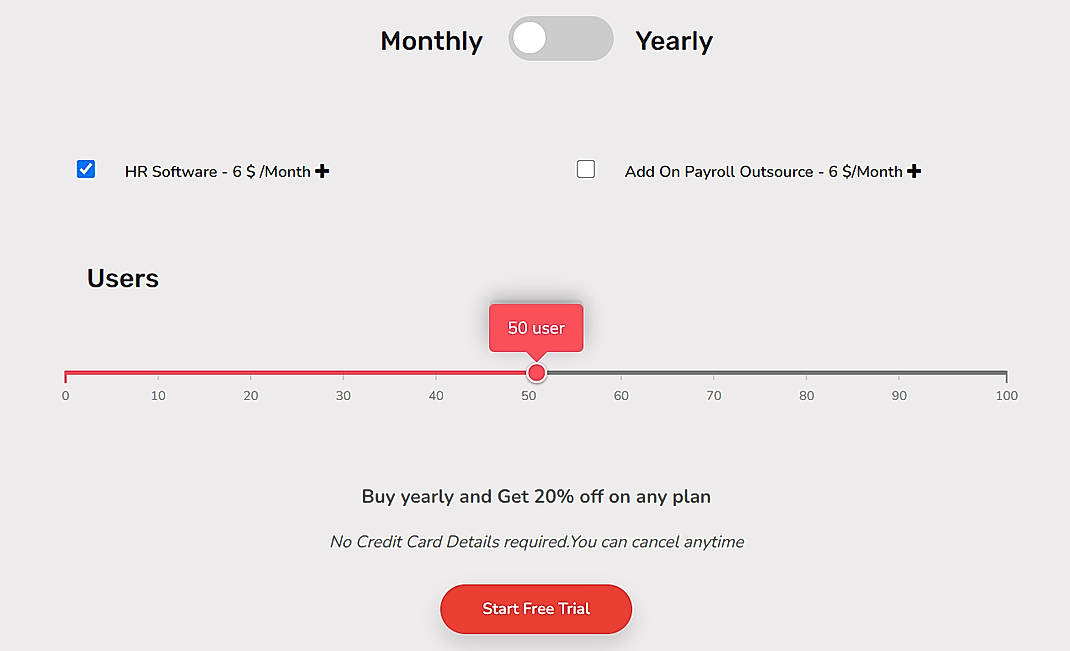Select the Yearly billing label

pos(674,41)
